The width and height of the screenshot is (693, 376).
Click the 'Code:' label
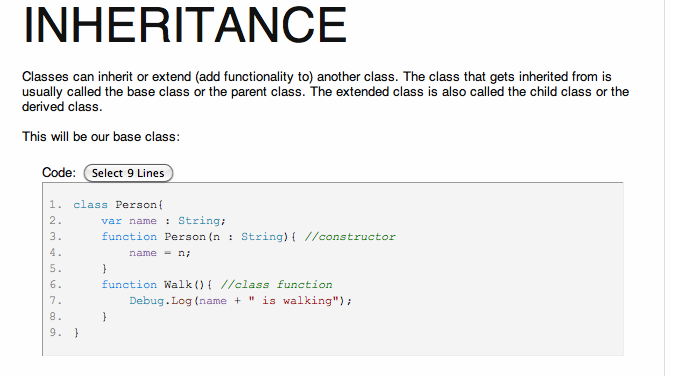click(x=59, y=172)
